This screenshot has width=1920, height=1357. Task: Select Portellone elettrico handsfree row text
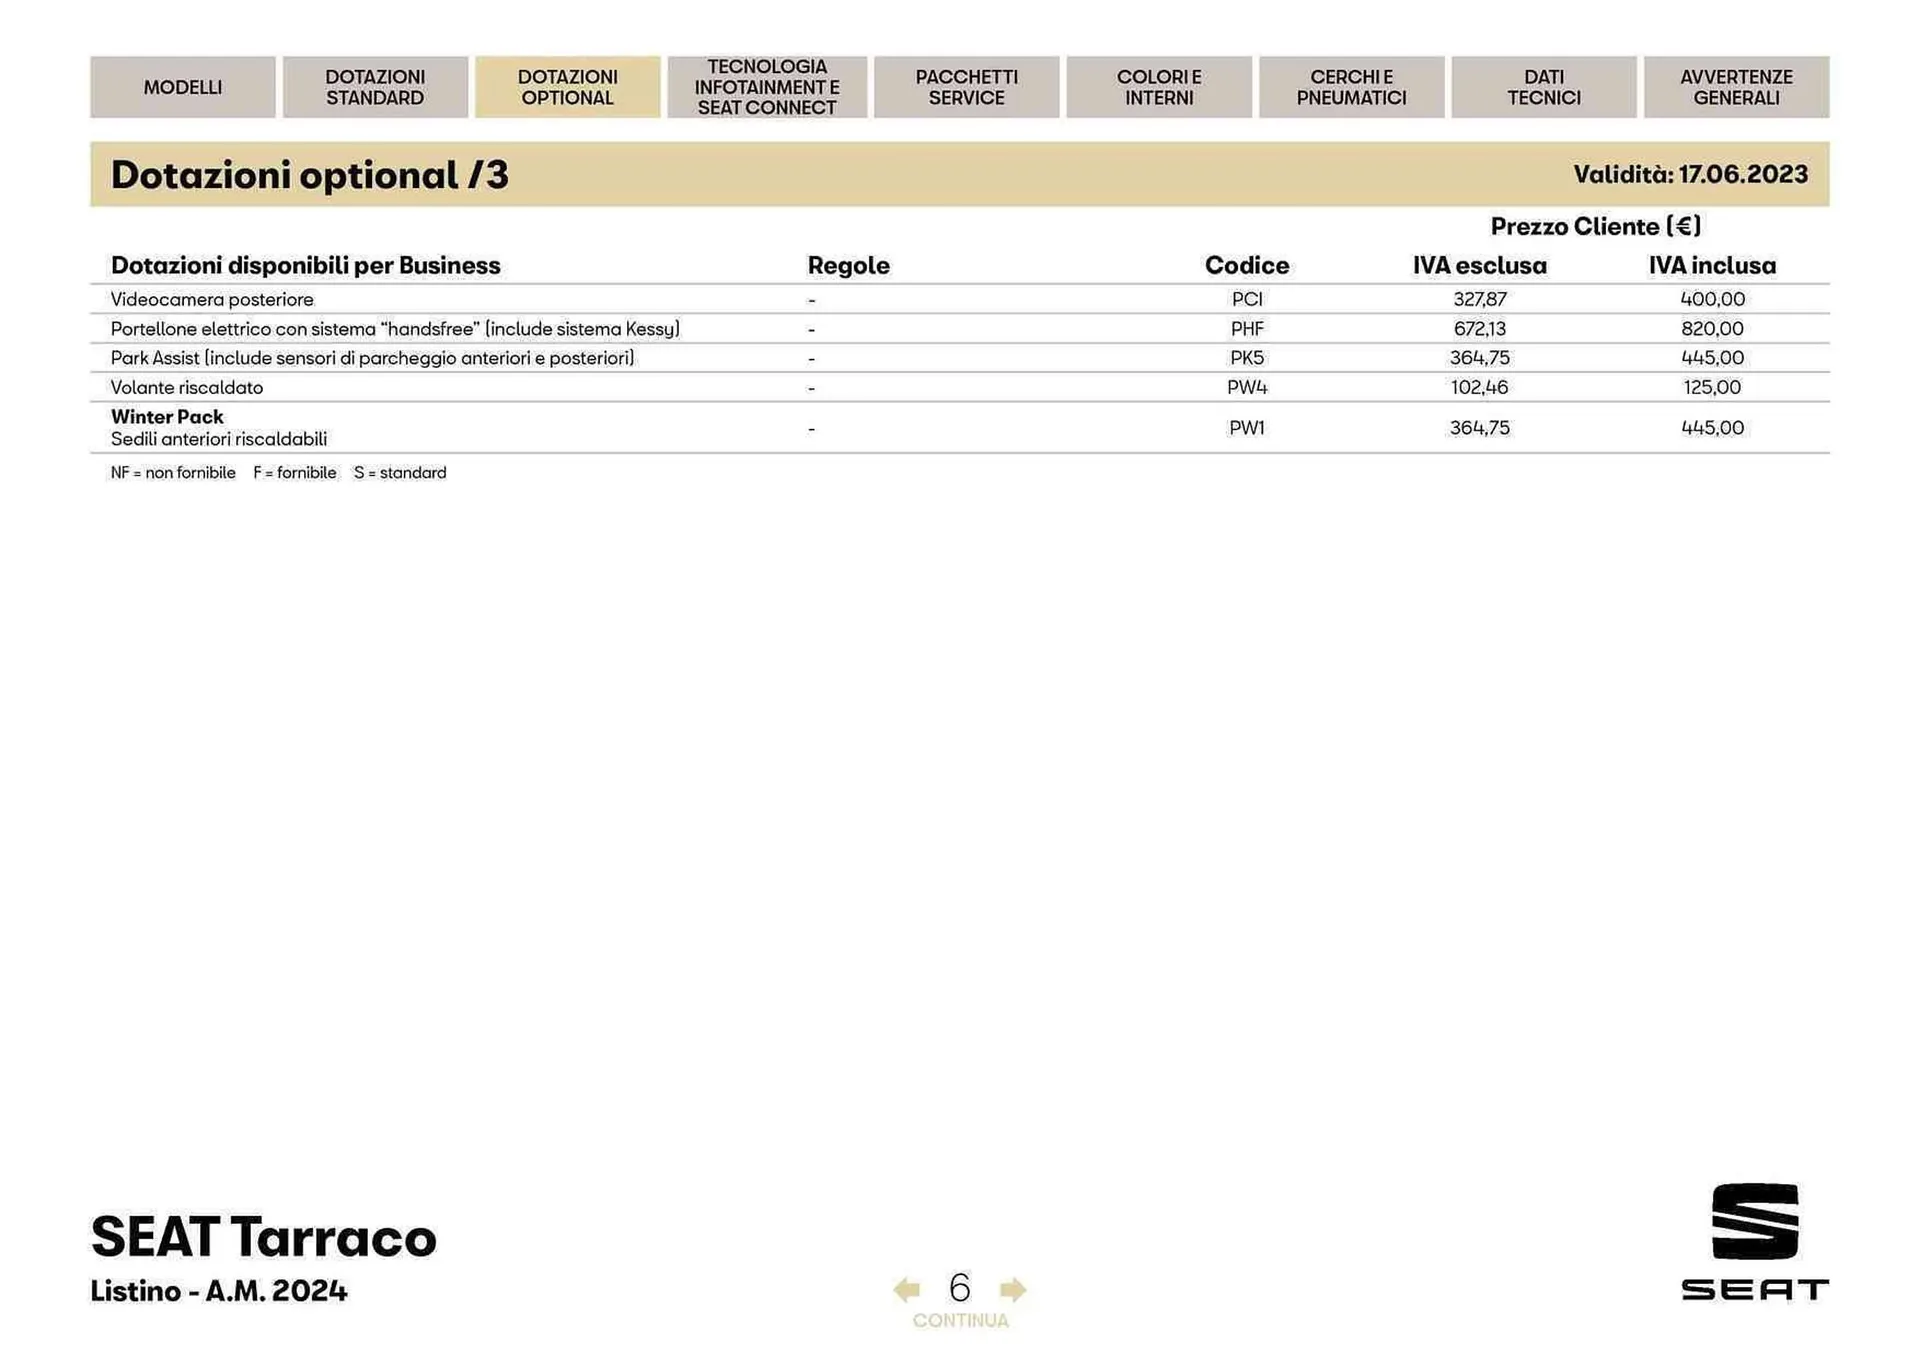[395, 329]
